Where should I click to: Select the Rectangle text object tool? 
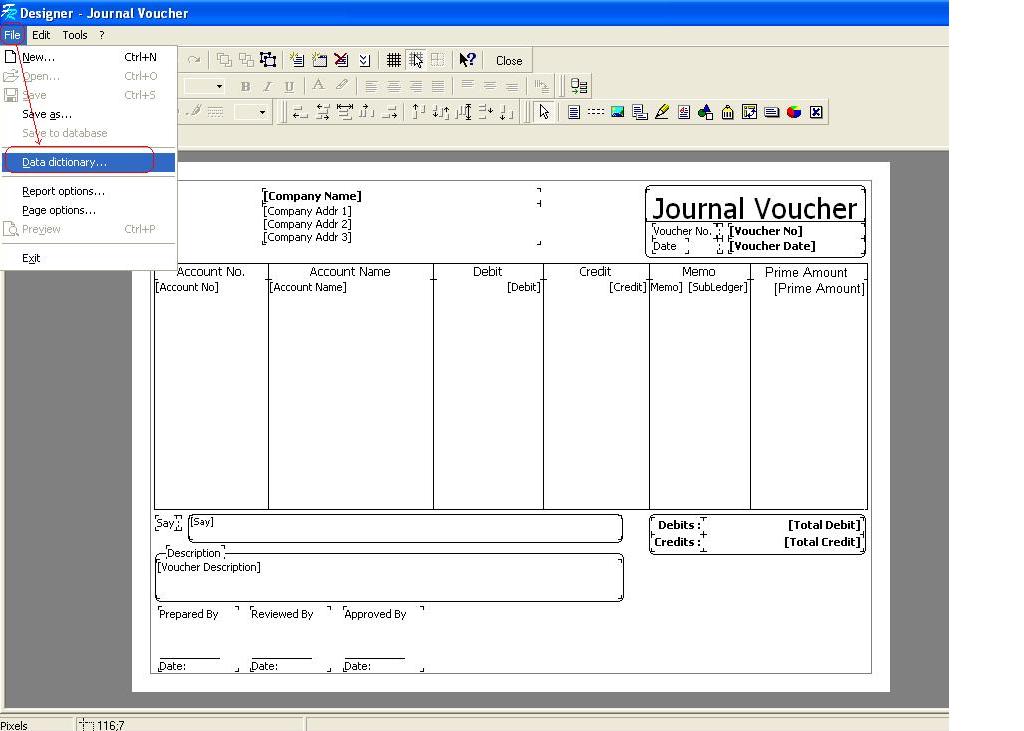[573, 112]
